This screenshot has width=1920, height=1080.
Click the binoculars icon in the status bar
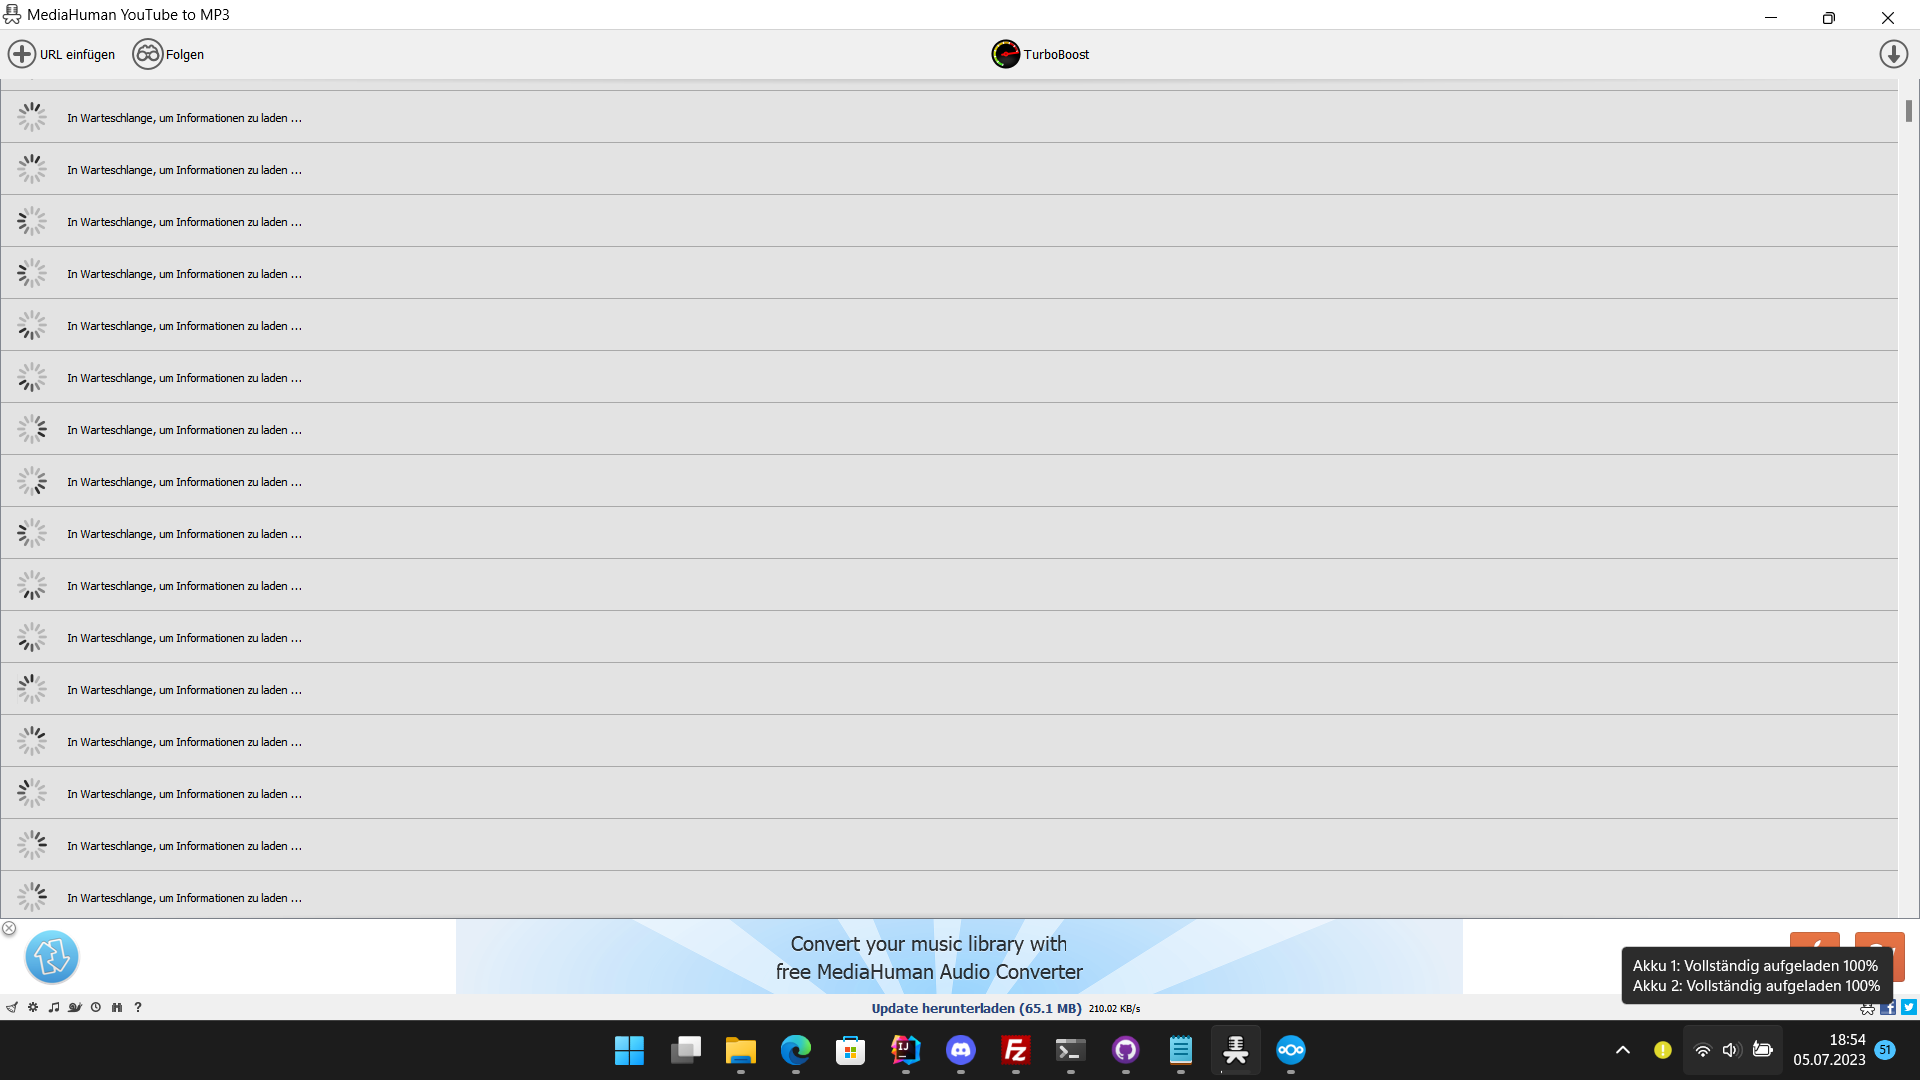(117, 1008)
